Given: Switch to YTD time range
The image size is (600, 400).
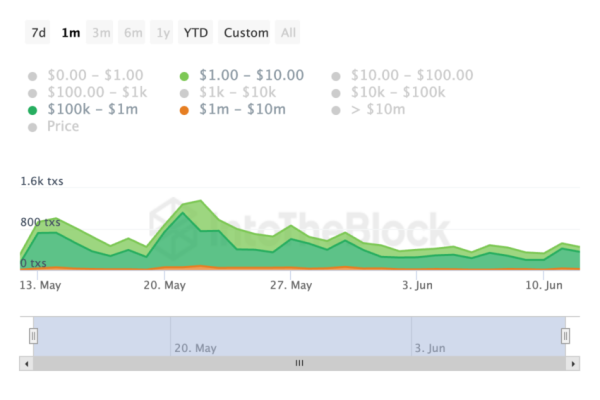Looking at the screenshot, I should 195,33.
